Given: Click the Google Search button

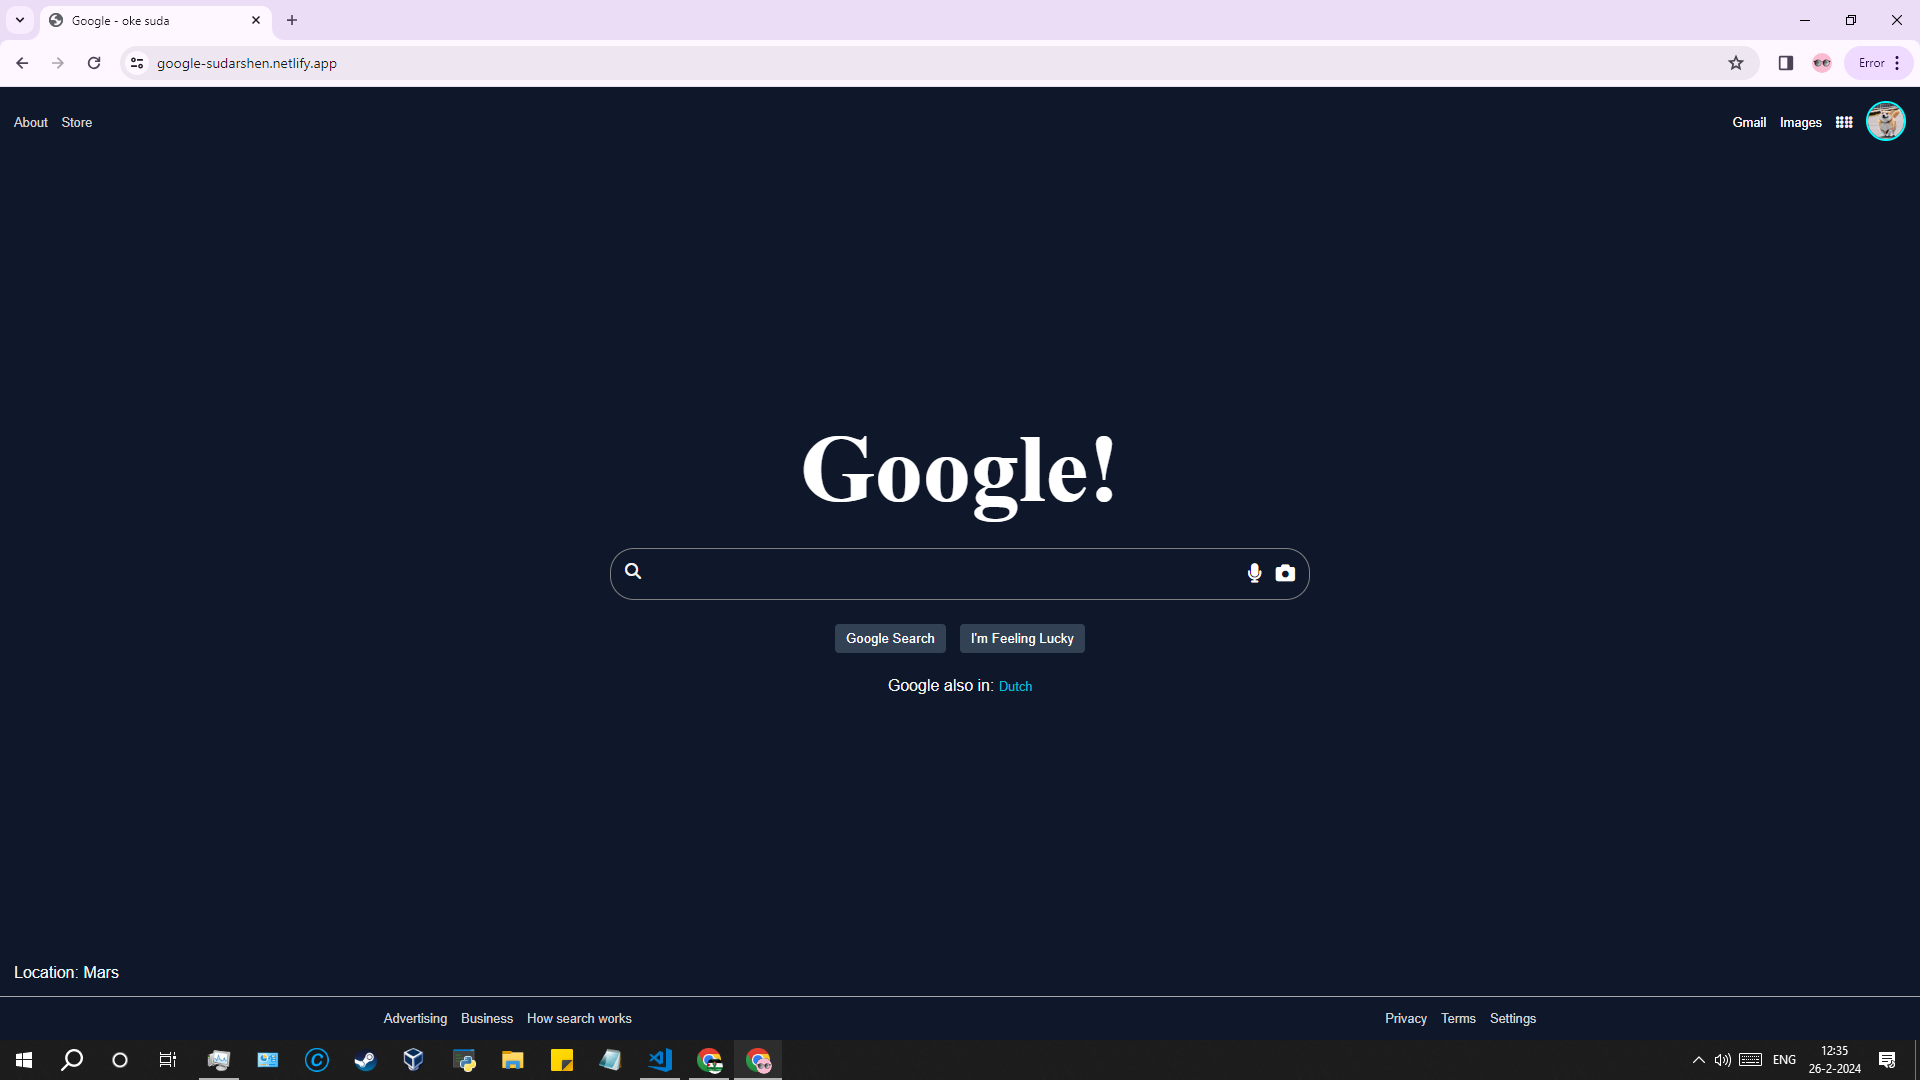Looking at the screenshot, I should pos(890,638).
